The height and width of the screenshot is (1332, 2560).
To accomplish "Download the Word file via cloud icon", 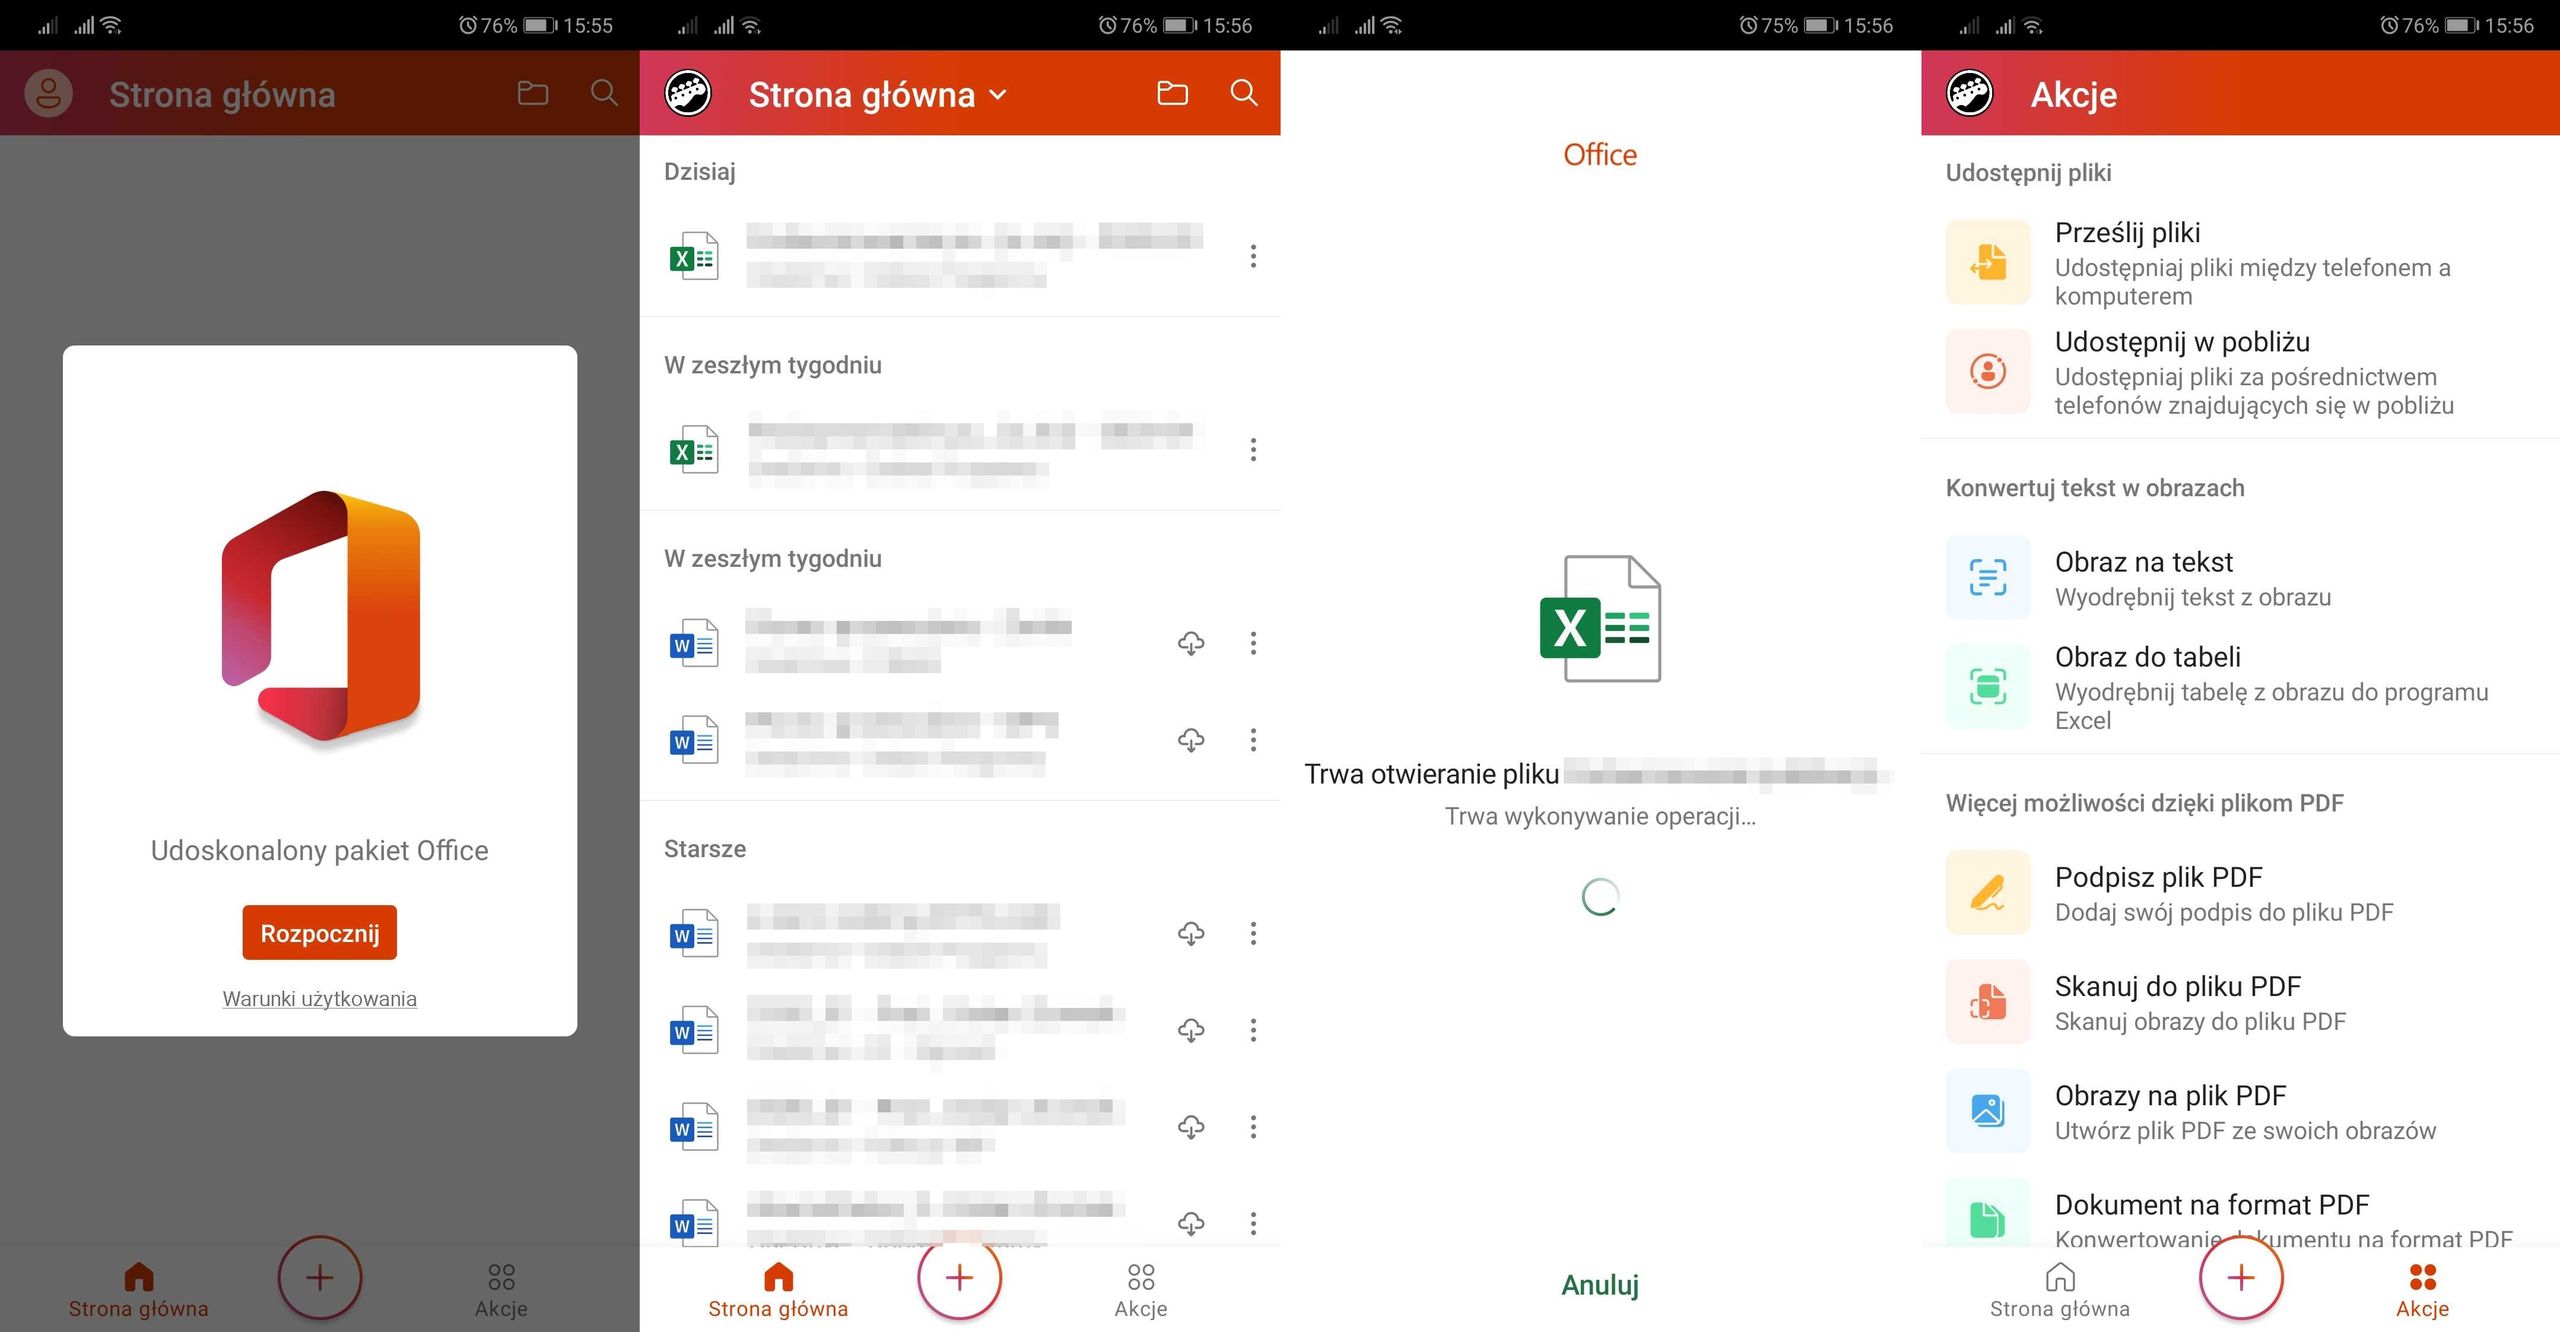I will pos(1190,643).
